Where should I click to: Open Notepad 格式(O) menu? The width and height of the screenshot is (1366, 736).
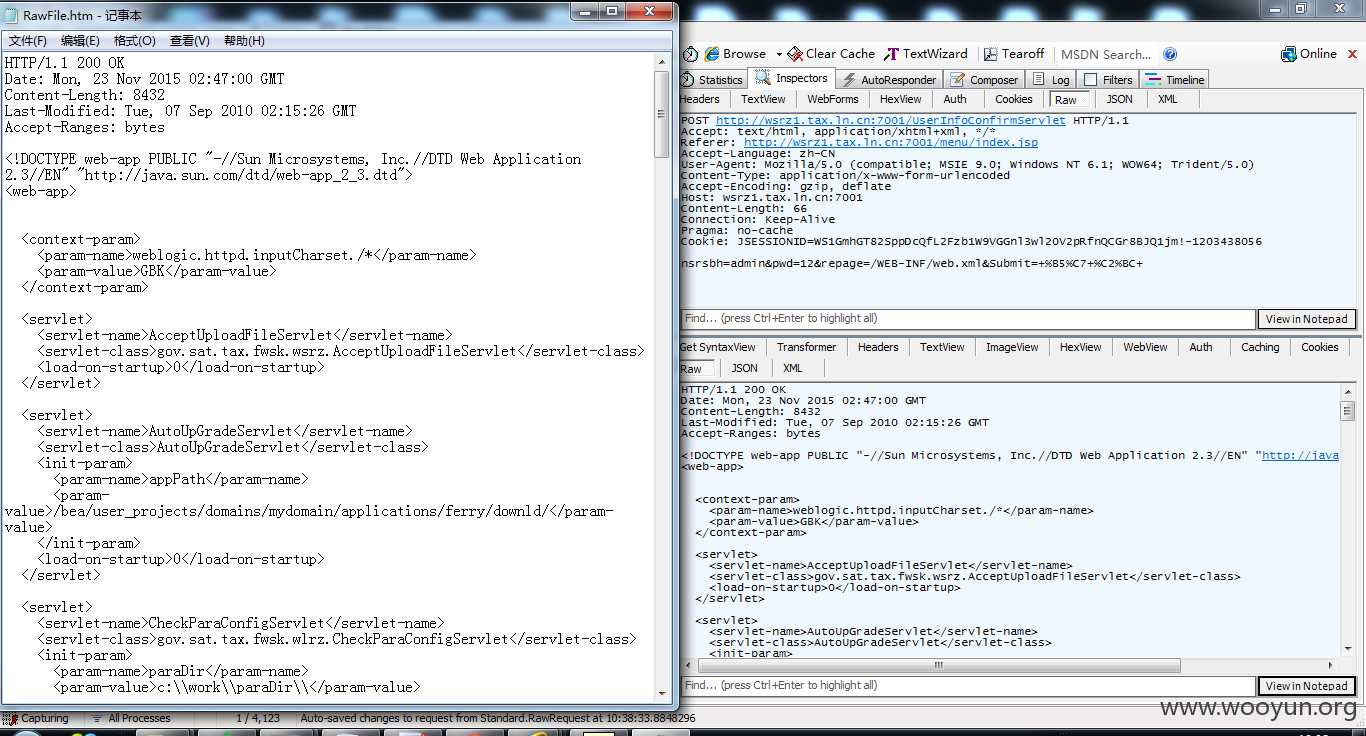tap(135, 41)
